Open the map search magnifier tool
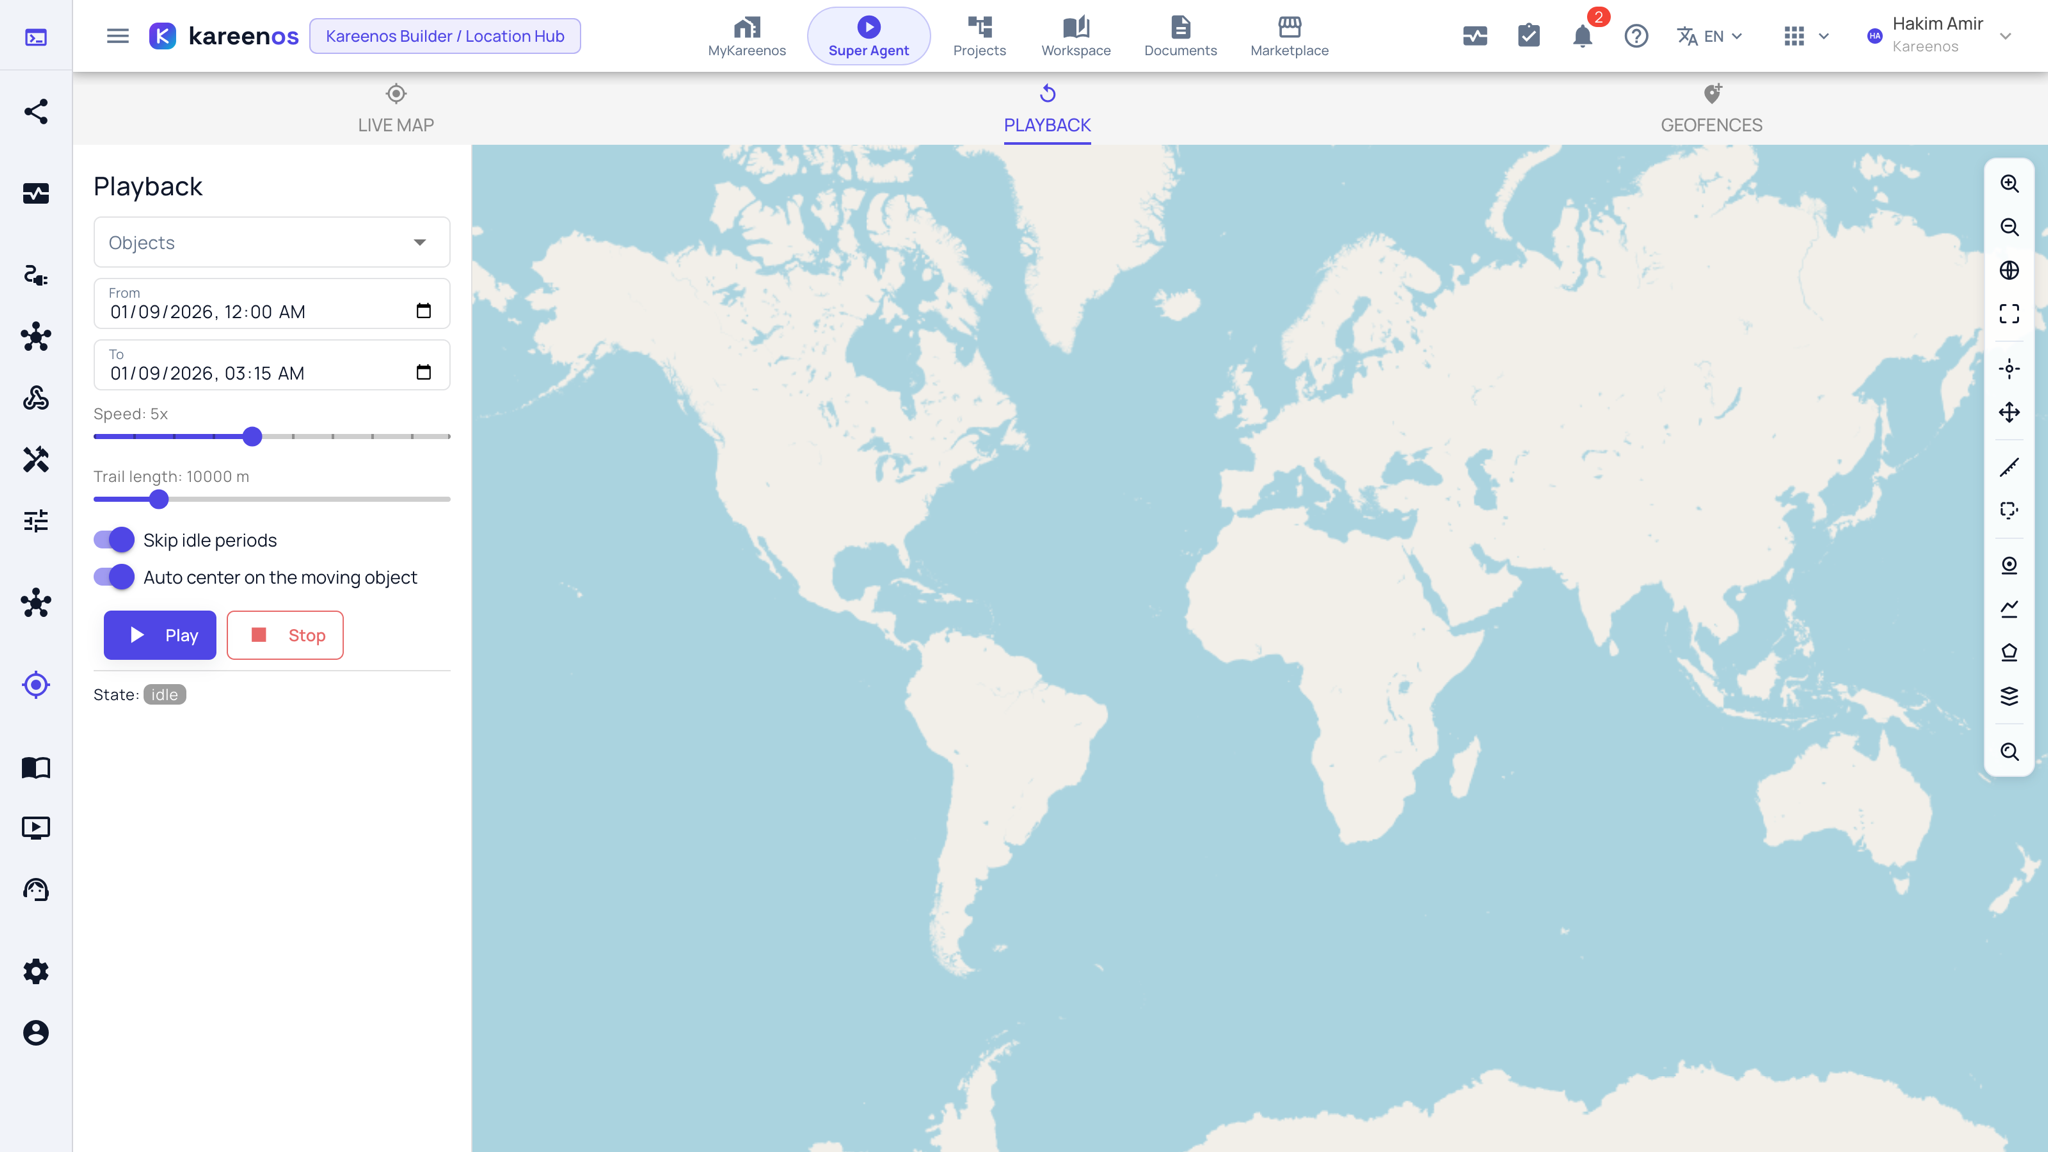 (2009, 751)
